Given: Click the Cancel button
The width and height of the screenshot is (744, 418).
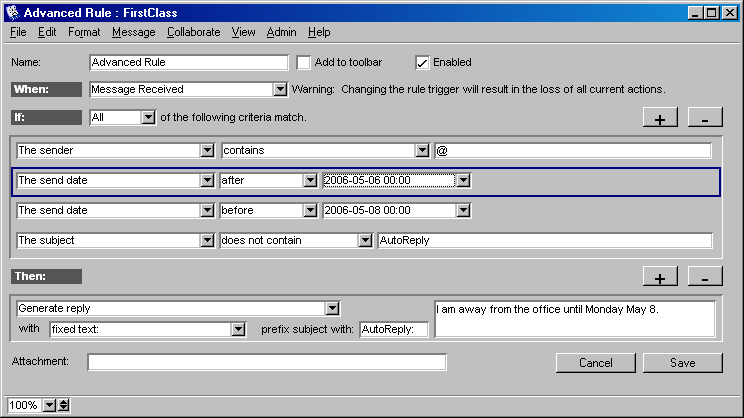Looking at the screenshot, I should pyautogui.click(x=595, y=363).
